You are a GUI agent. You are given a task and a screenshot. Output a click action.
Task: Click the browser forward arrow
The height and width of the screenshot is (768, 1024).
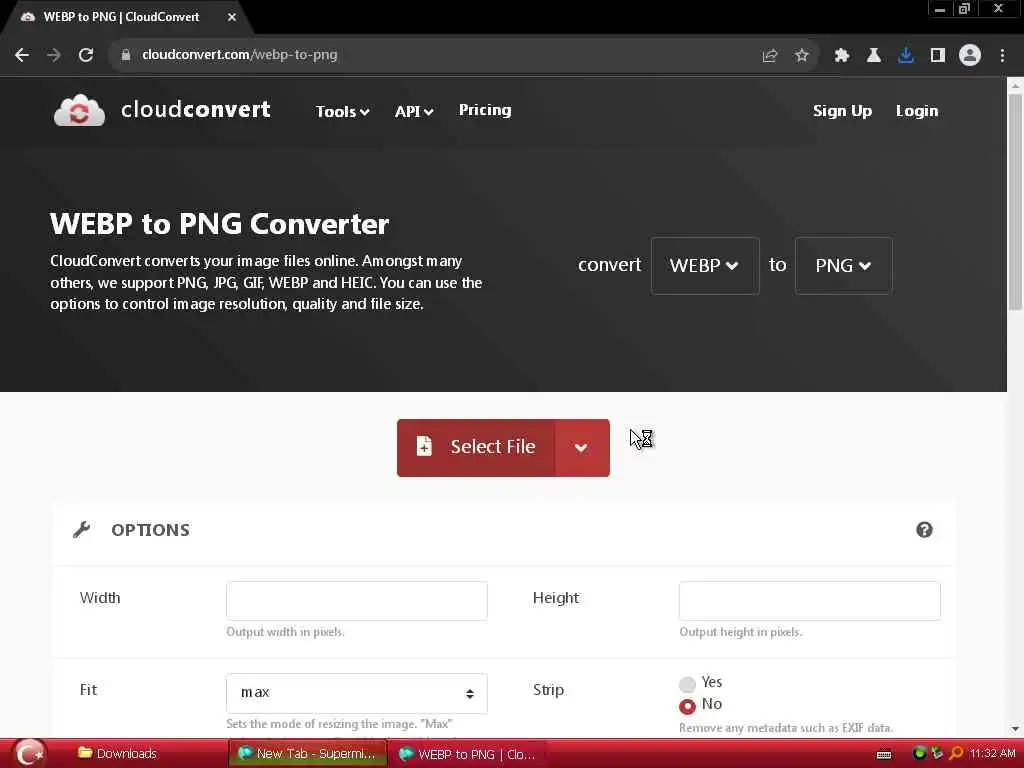pos(54,55)
